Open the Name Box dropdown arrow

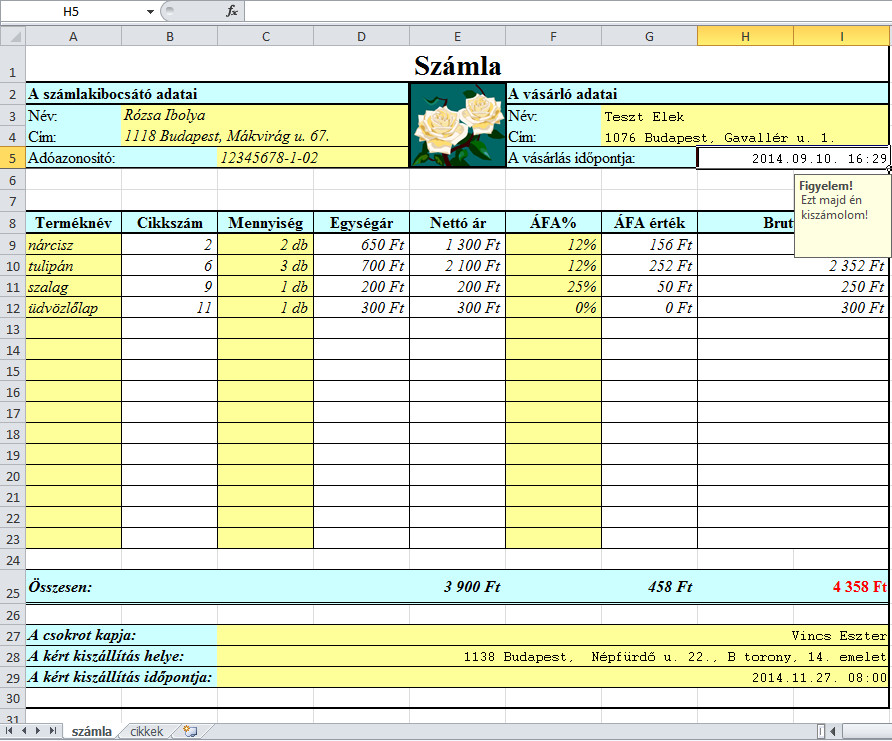point(150,11)
